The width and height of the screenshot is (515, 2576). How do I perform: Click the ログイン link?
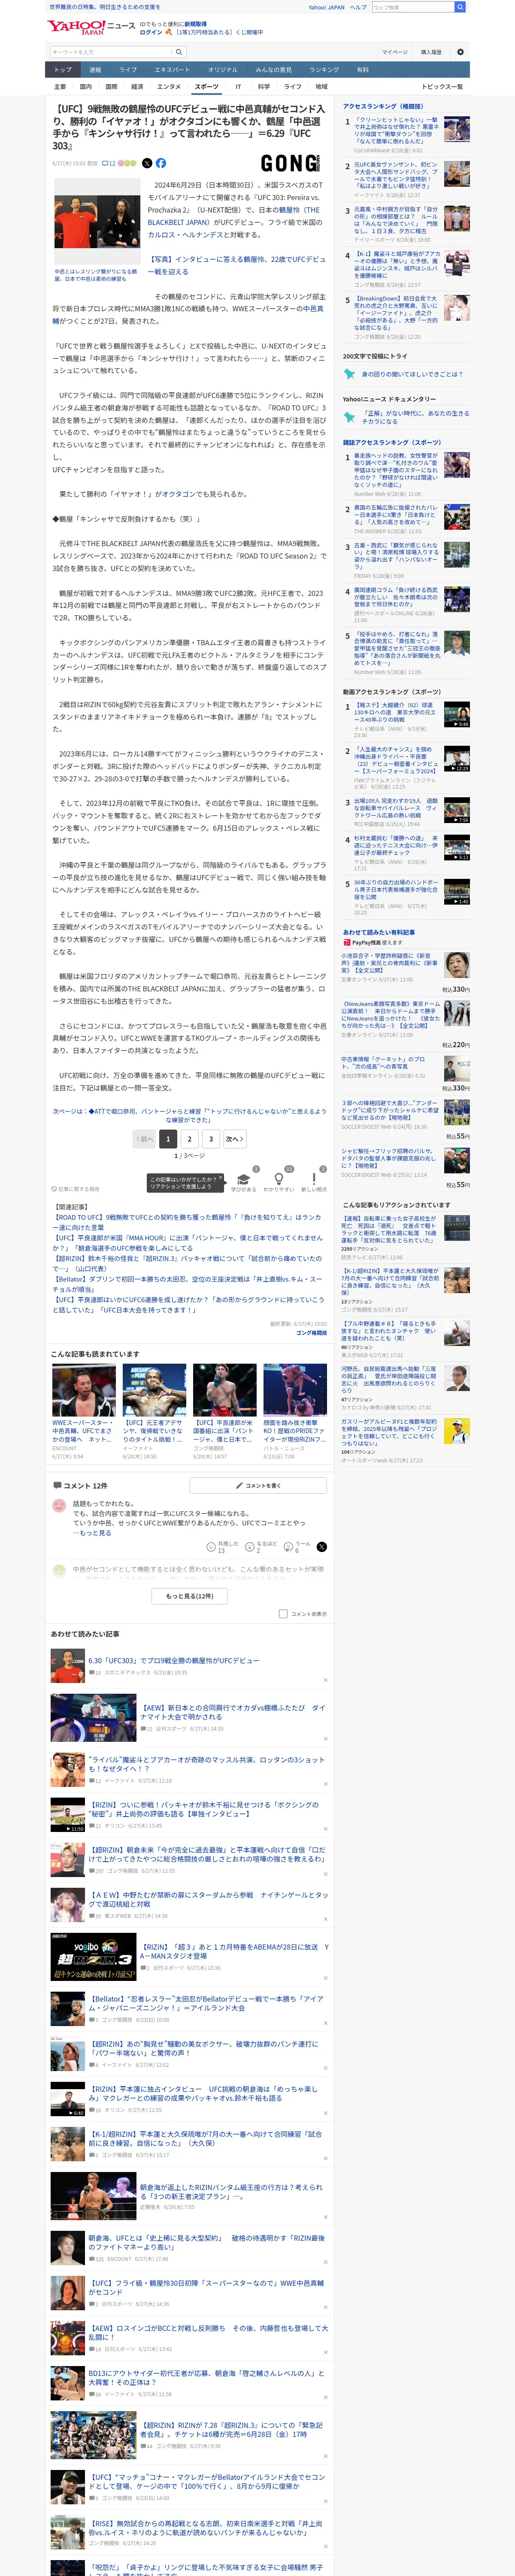[x=151, y=32]
